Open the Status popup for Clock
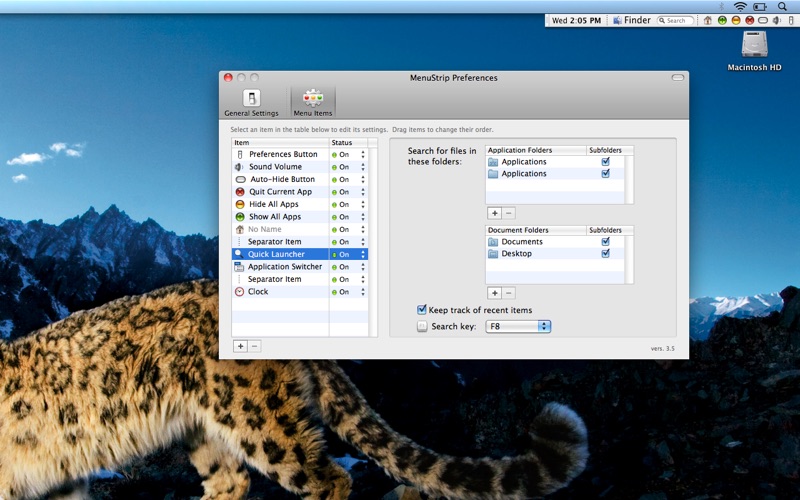The width and height of the screenshot is (800, 500). click(363, 292)
